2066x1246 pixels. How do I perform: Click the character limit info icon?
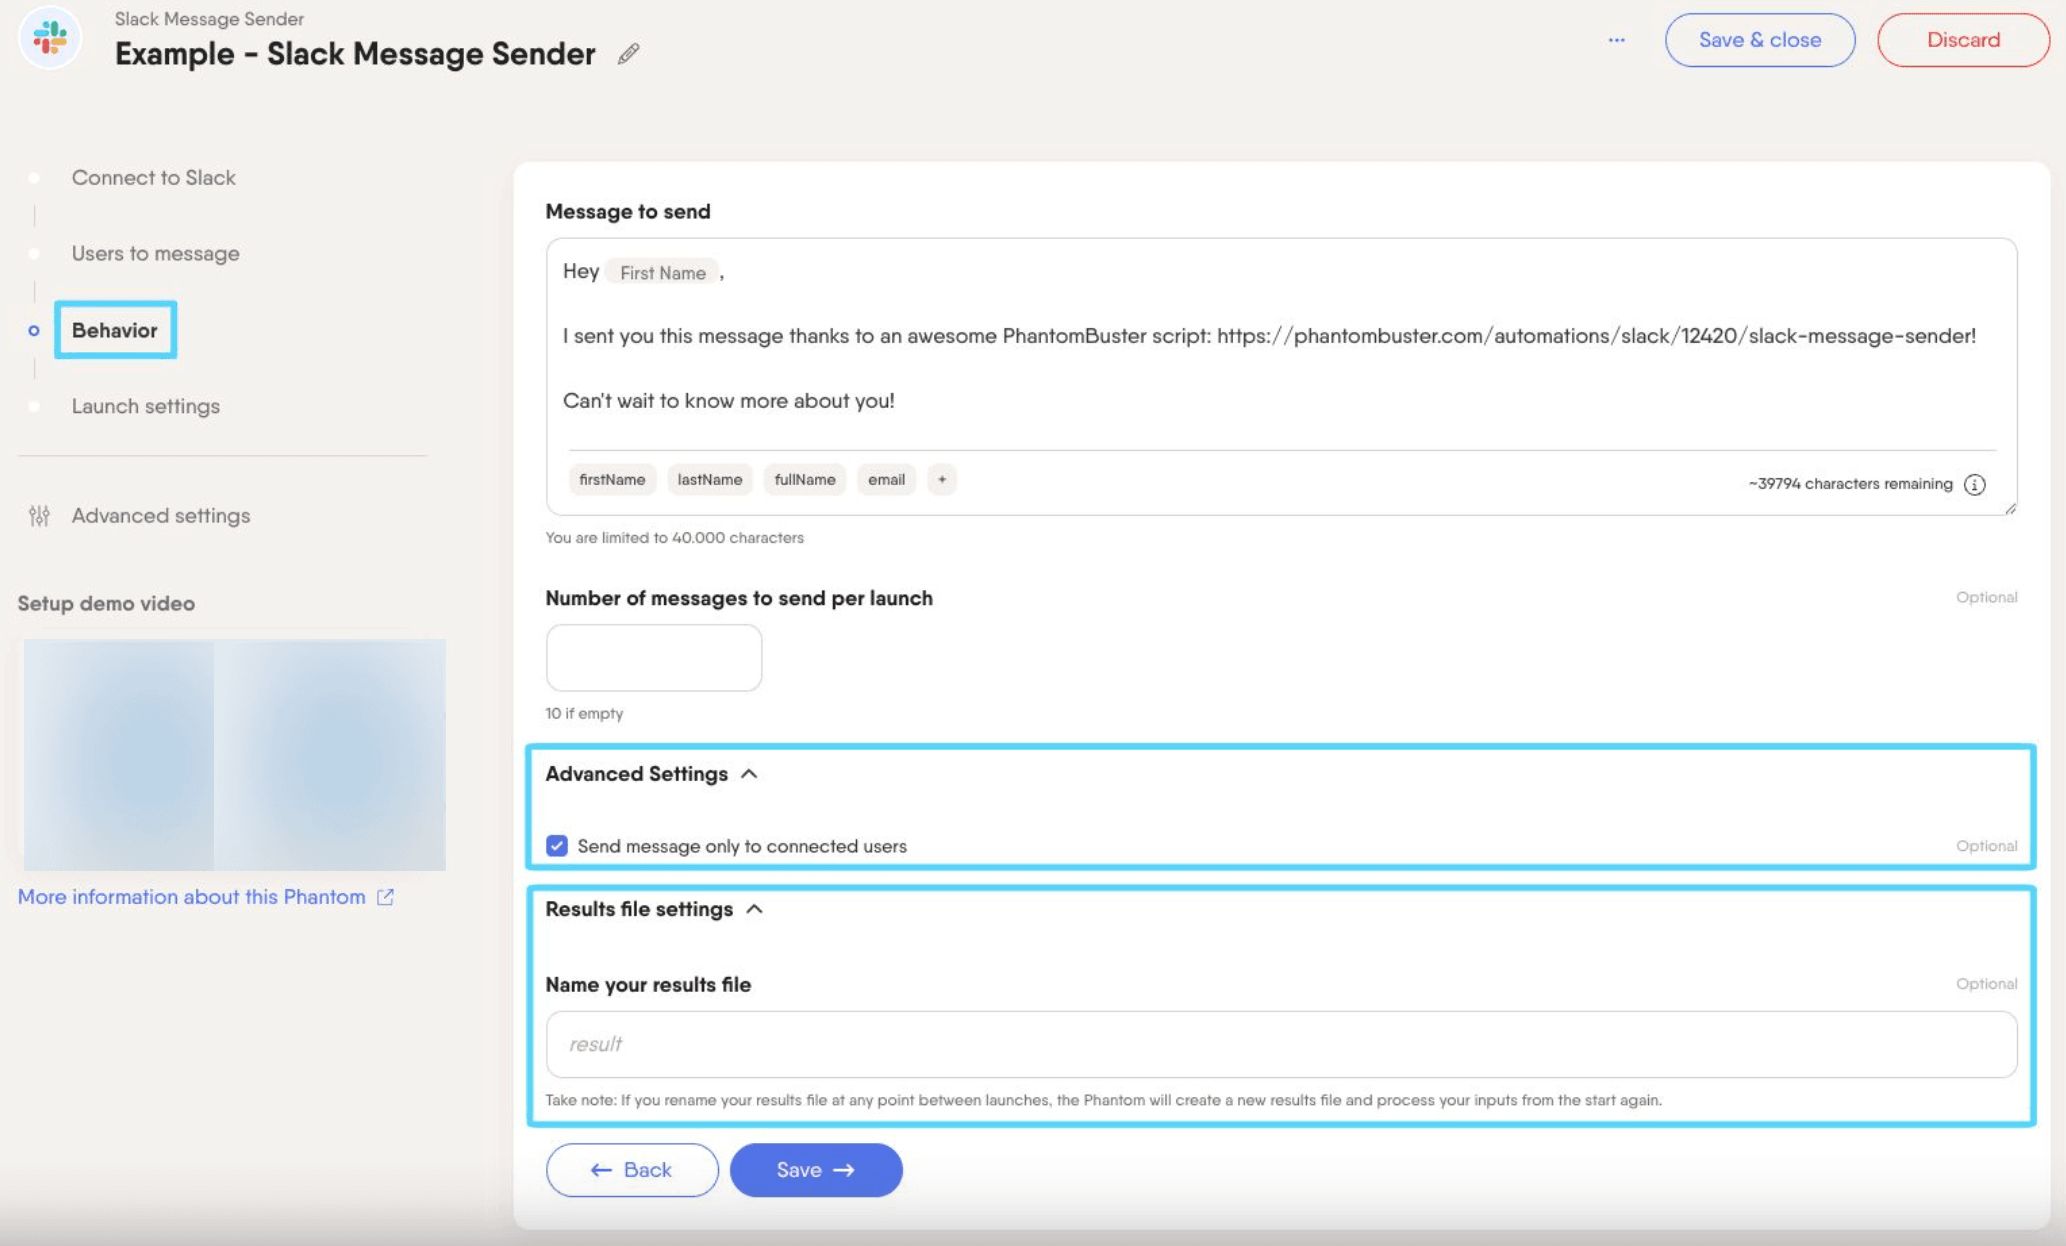tap(1974, 485)
